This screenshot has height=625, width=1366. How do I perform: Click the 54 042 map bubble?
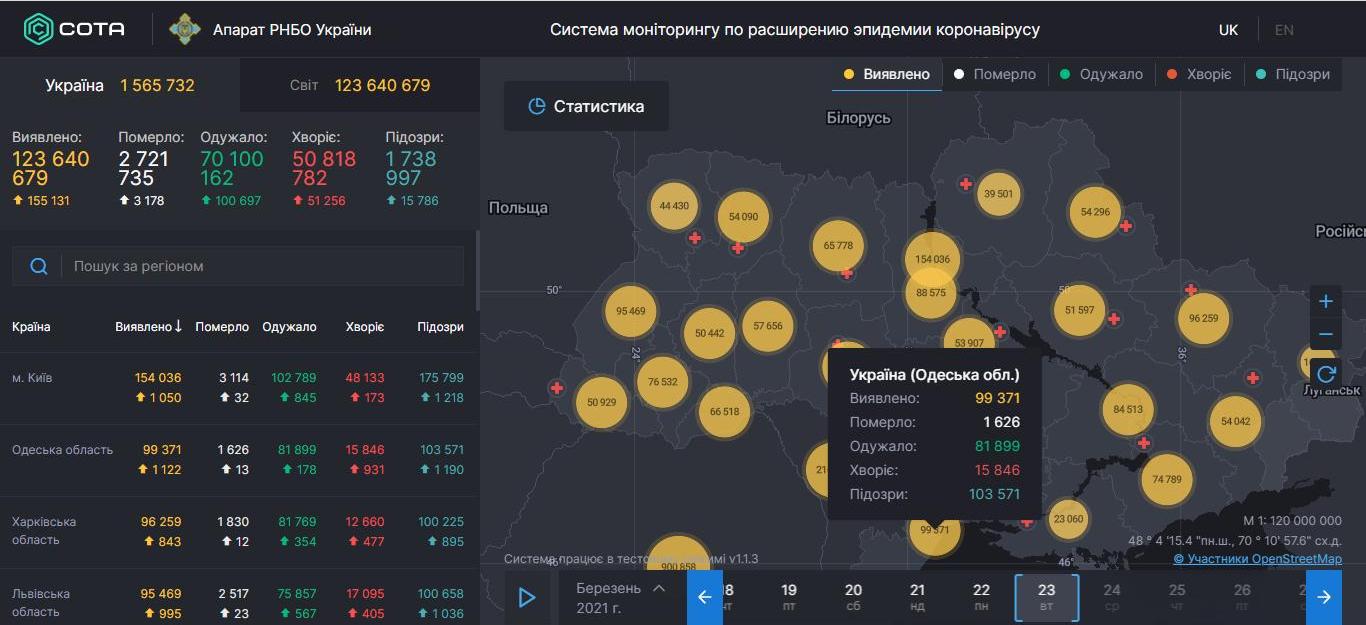(1236, 422)
